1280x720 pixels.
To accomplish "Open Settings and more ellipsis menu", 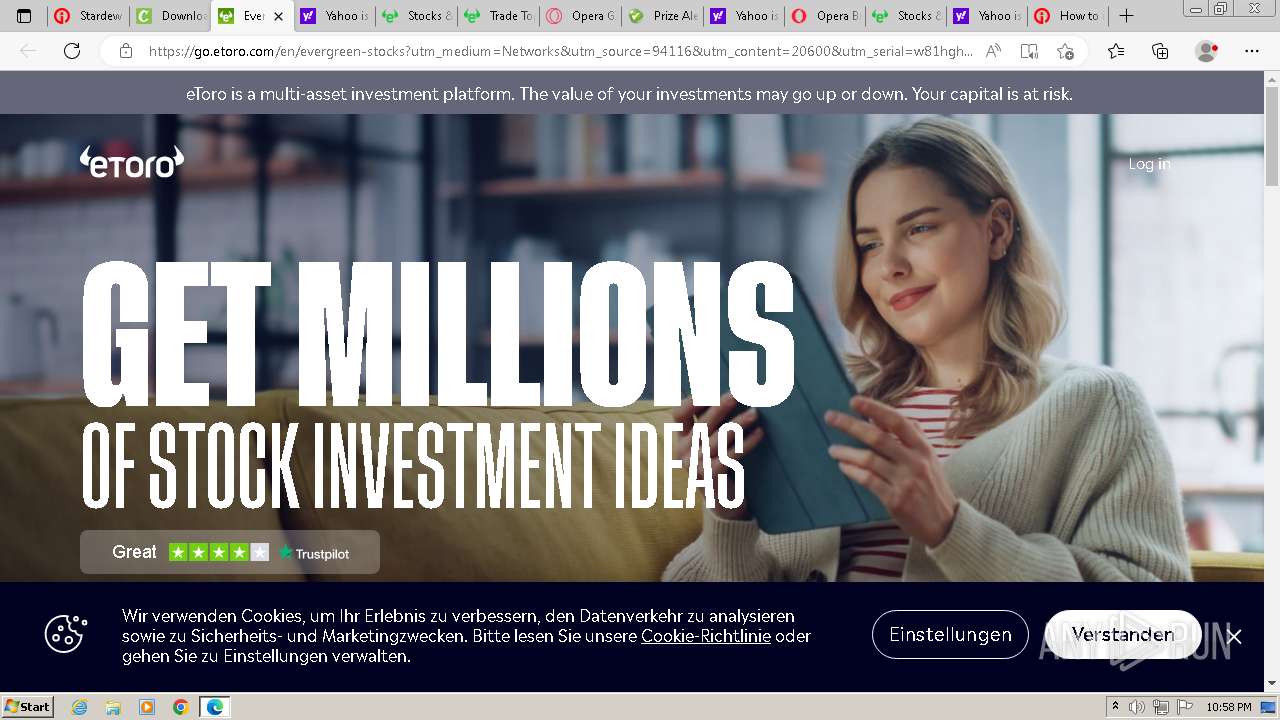I will click(1252, 51).
